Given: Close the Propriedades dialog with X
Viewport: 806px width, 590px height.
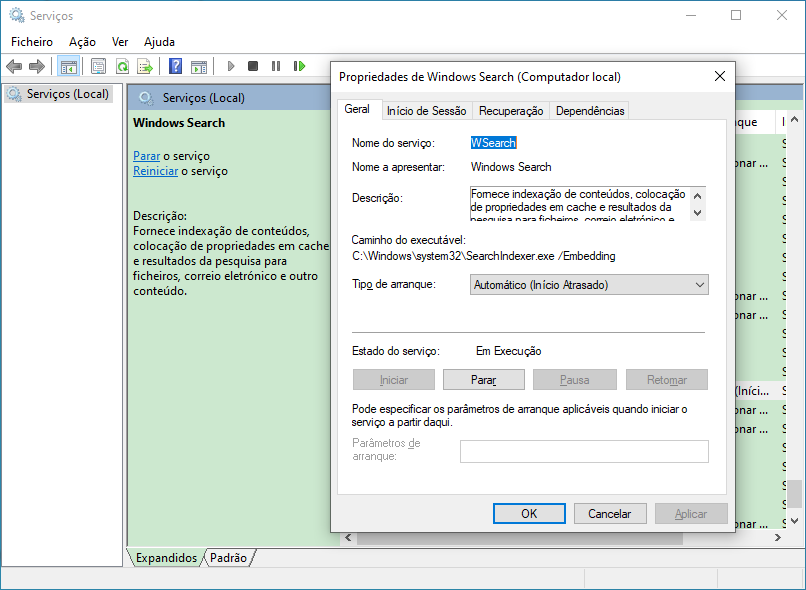Looking at the screenshot, I should [720, 77].
